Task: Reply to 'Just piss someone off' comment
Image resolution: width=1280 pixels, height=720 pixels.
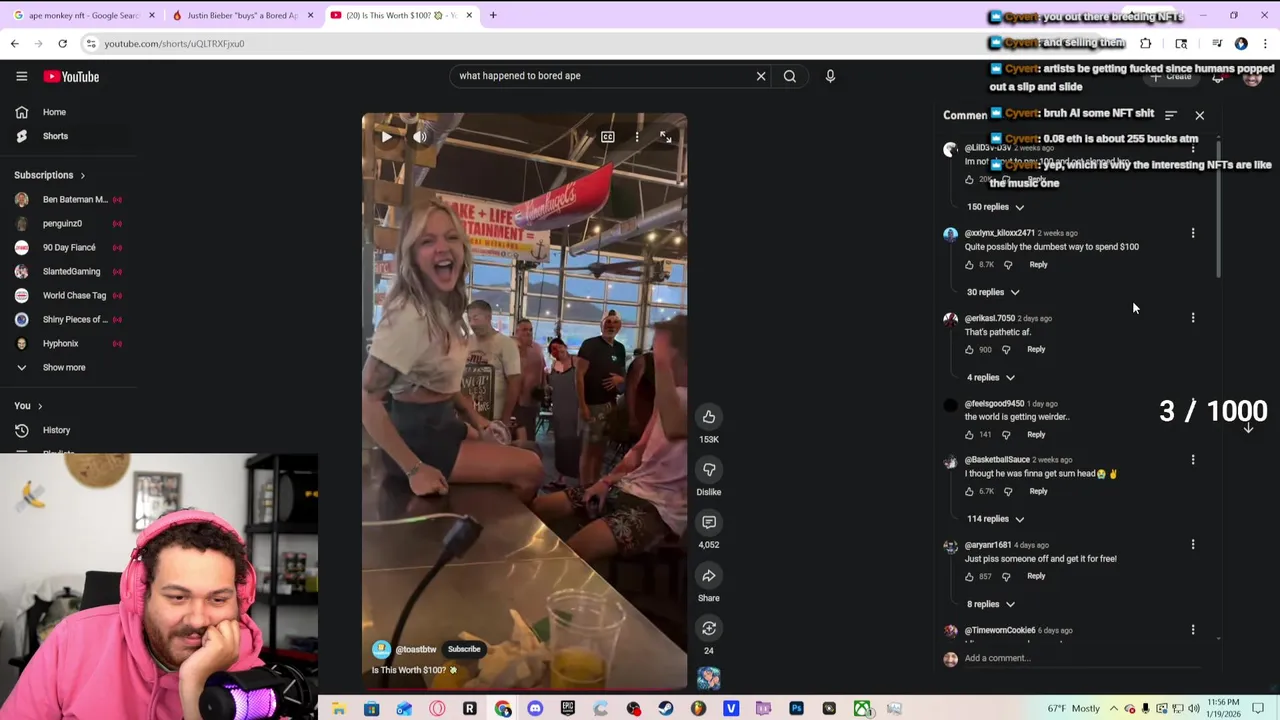Action: click(x=1036, y=576)
